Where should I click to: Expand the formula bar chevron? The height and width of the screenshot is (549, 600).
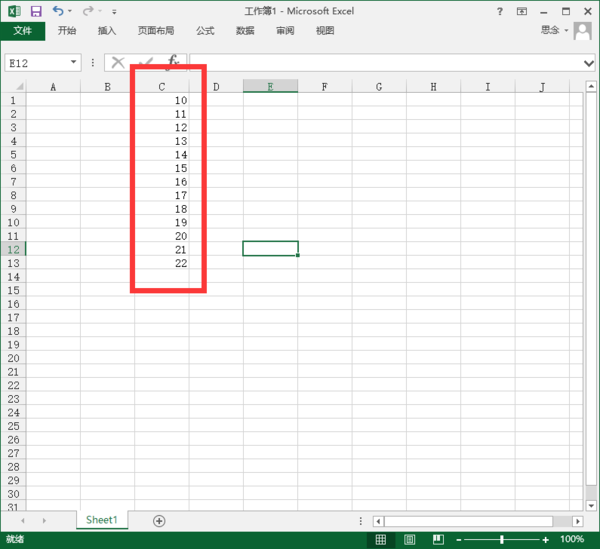click(x=589, y=63)
